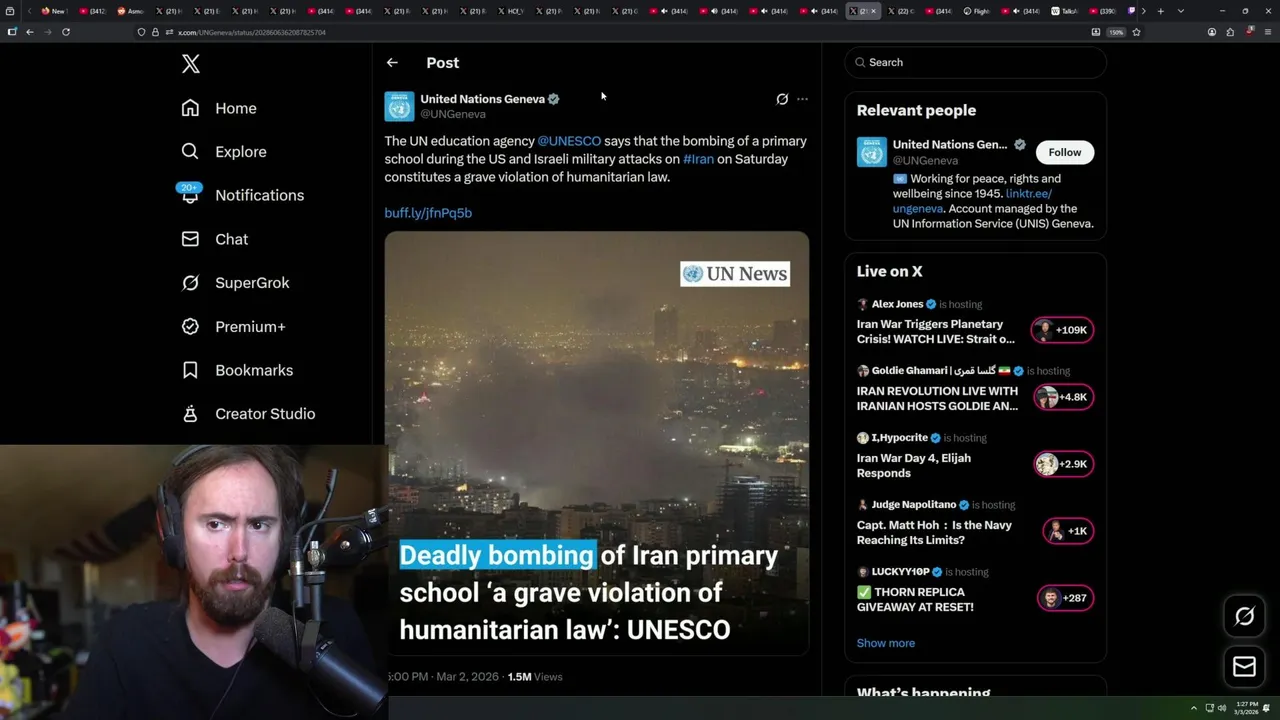Screen dimensions: 1280x720
Task: Open the UN News image thumbnail
Action: coord(597,443)
